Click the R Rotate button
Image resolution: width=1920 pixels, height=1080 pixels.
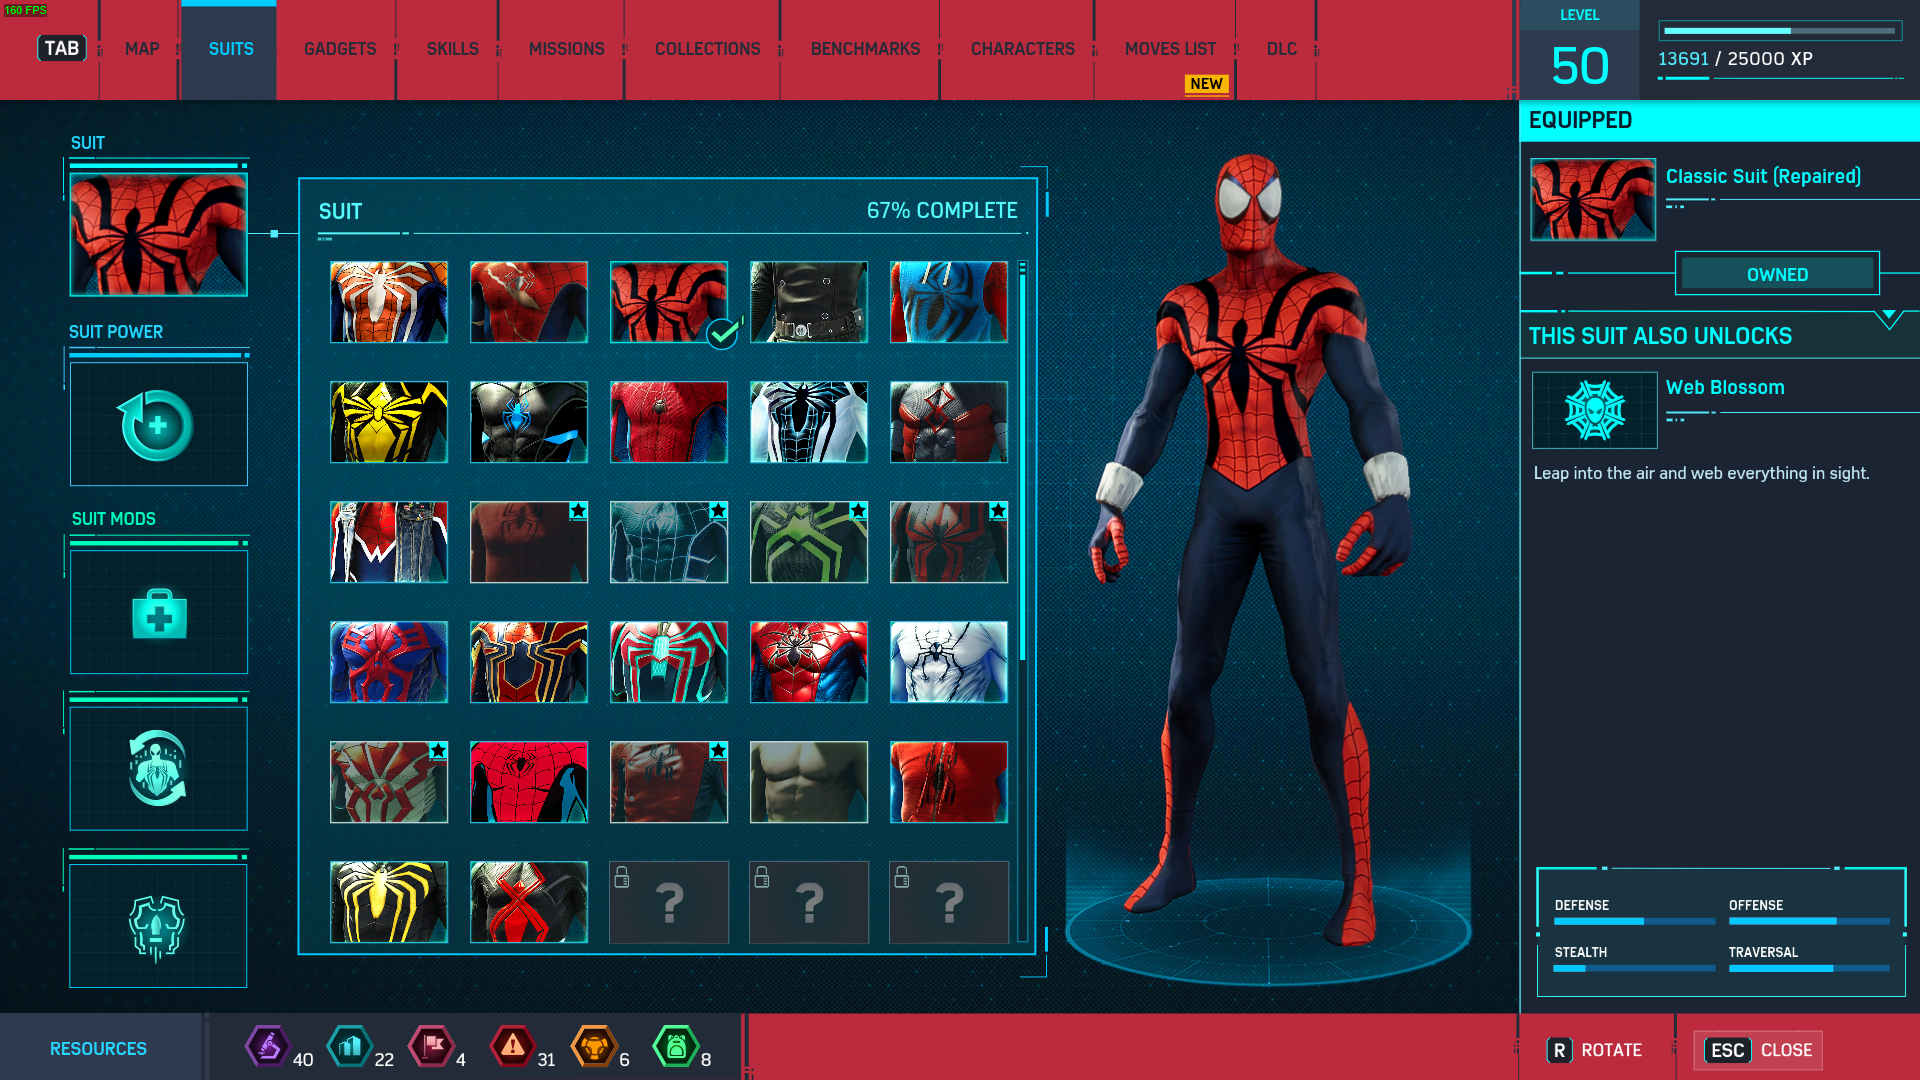[1595, 1050]
